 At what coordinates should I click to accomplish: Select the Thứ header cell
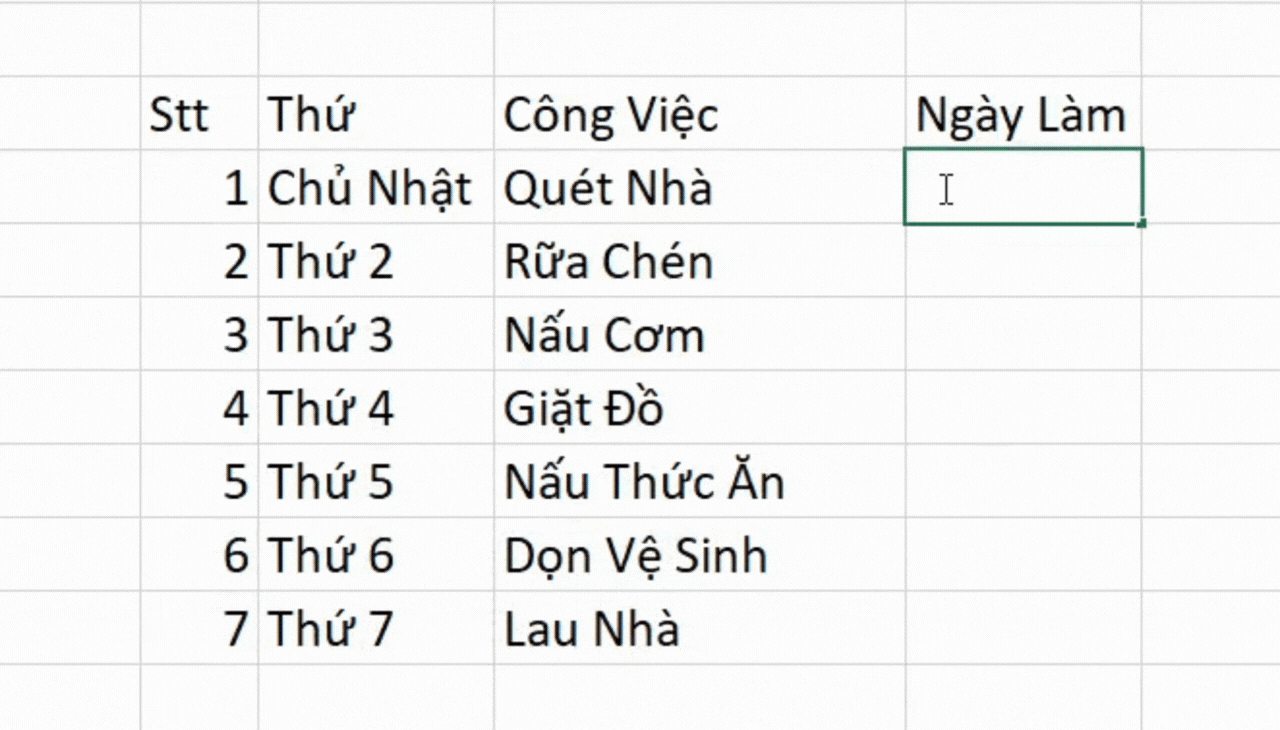coord(376,113)
